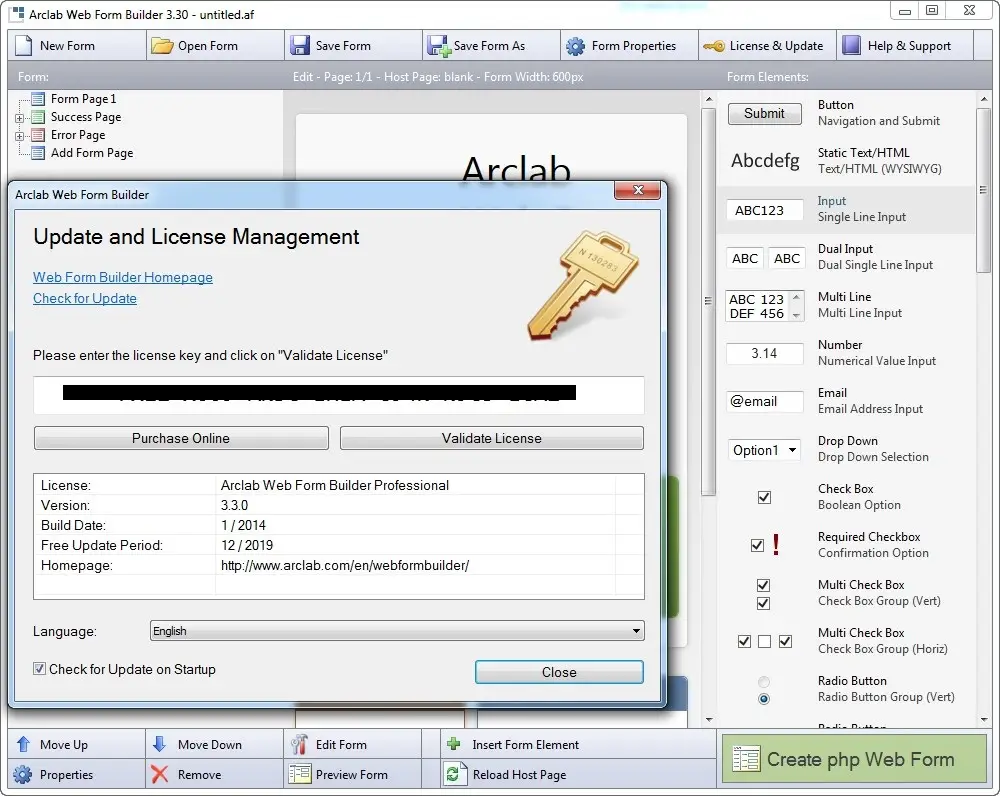The width and height of the screenshot is (1000, 796).
Task: Click the Move Down arrow icon
Action: pos(159,744)
